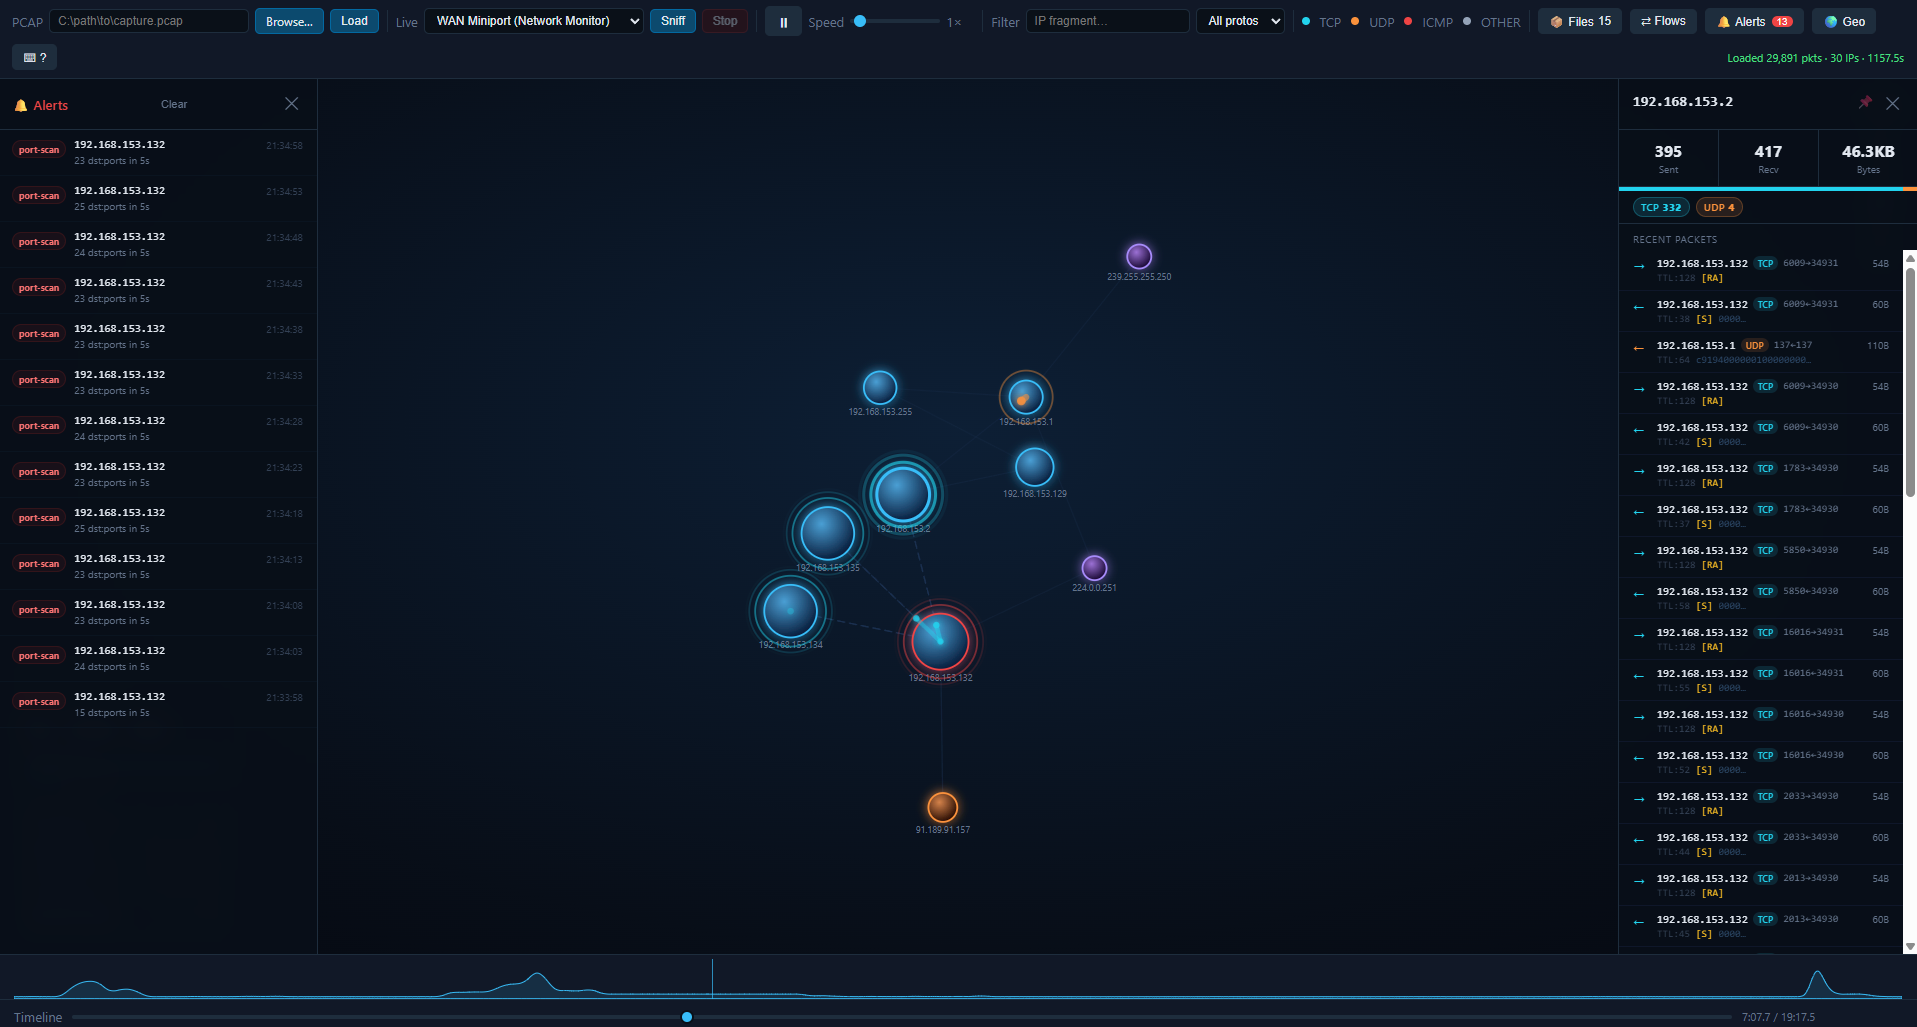Click the Load pcap button

[x=354, y=21]
